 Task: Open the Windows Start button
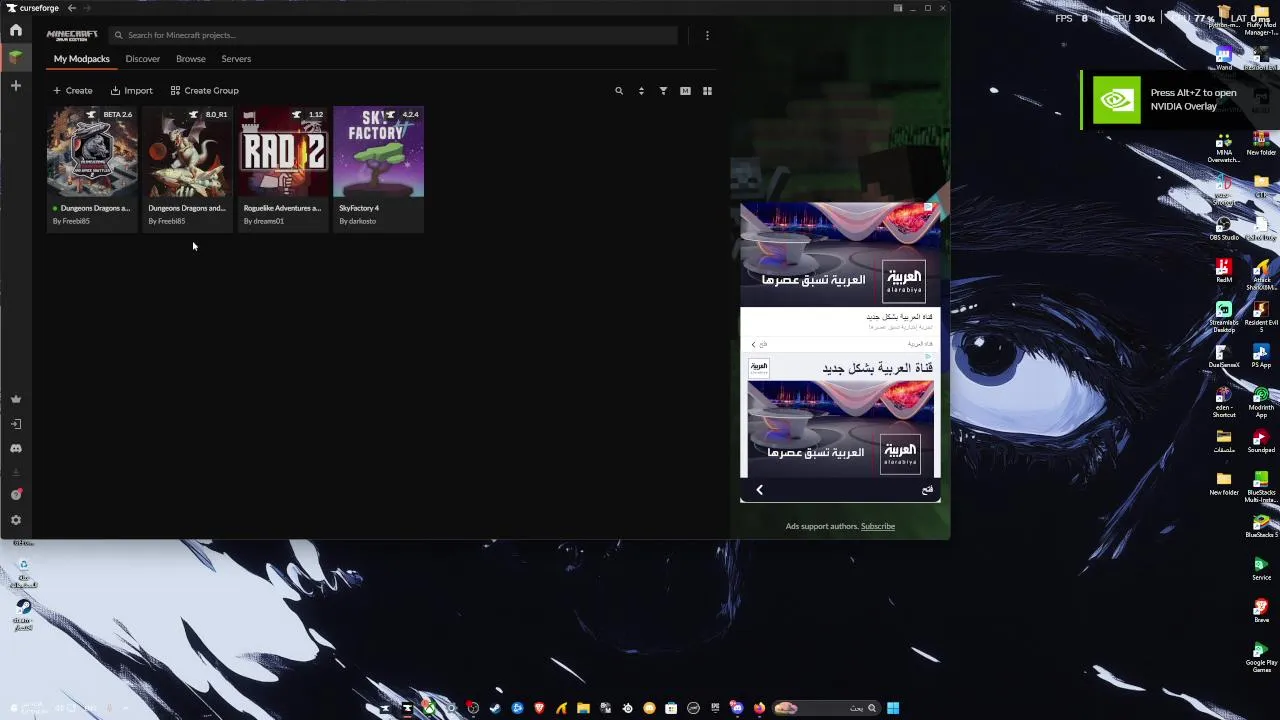point(893,708)
